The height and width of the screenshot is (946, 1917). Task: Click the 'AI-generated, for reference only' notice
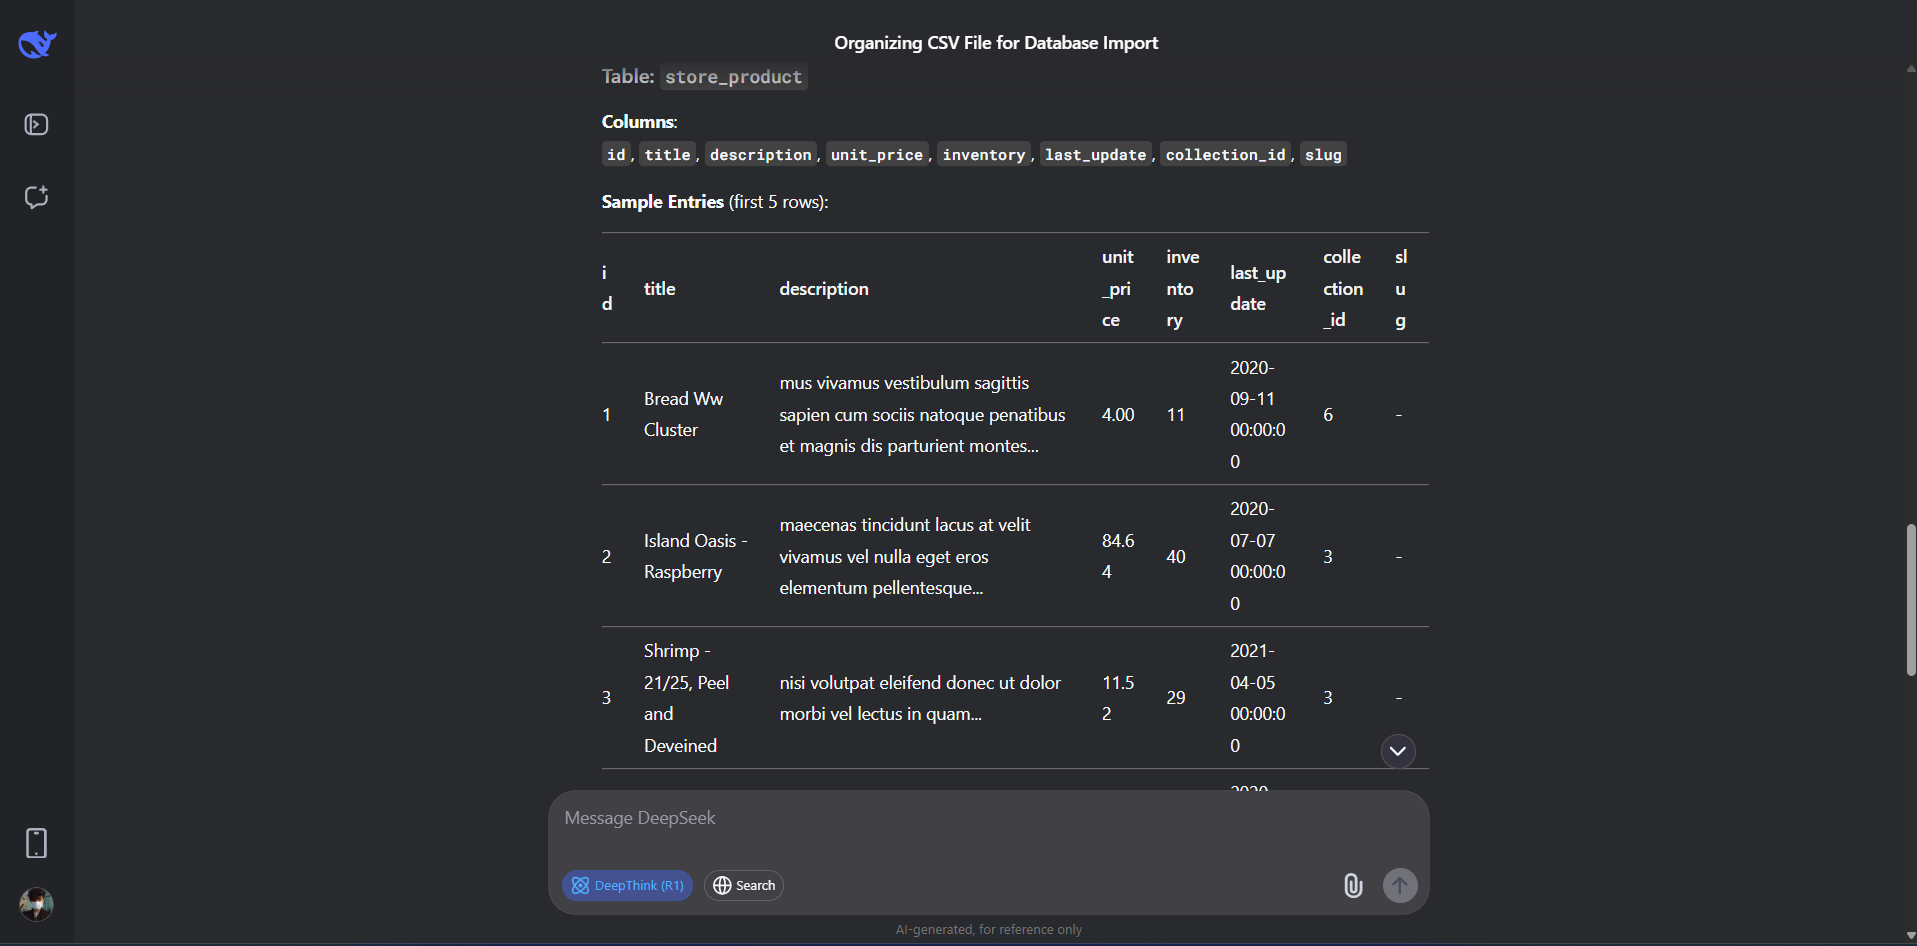[989, 930]
